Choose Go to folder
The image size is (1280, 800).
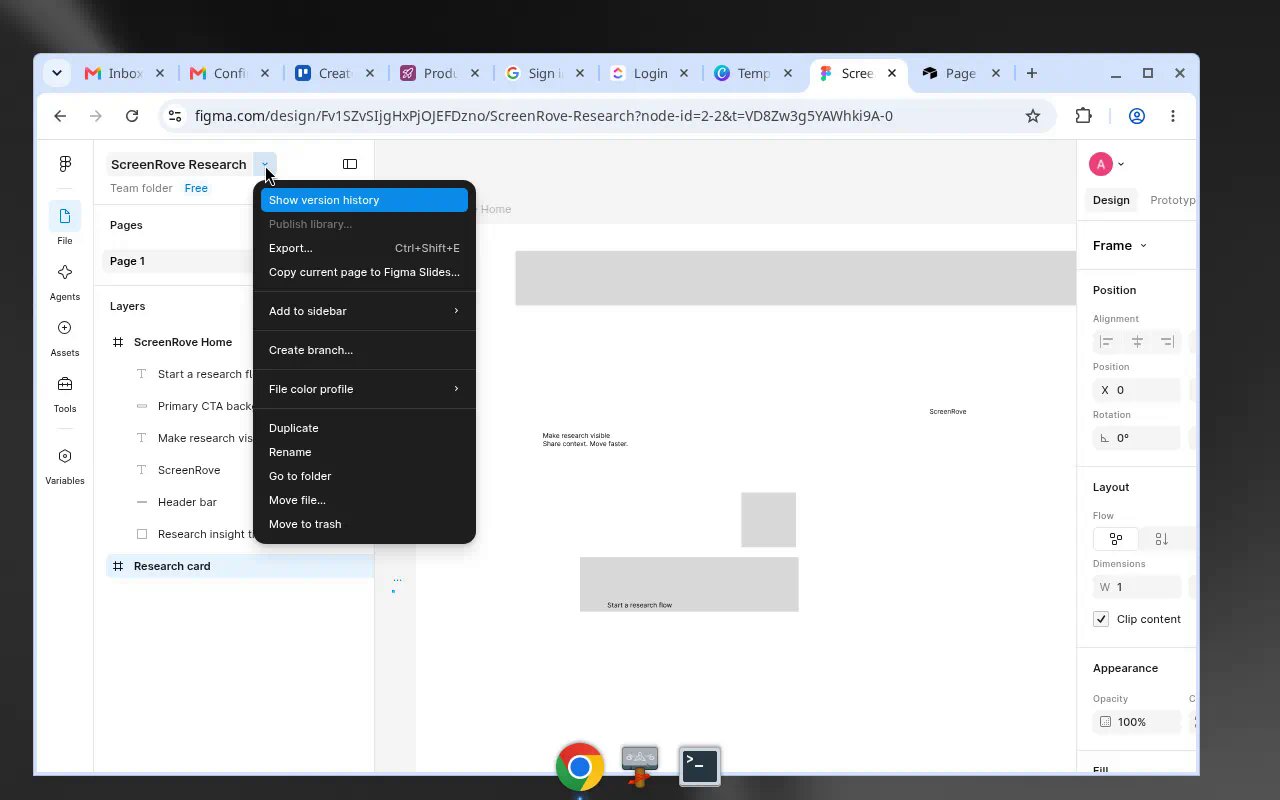(x=364, y=476)
